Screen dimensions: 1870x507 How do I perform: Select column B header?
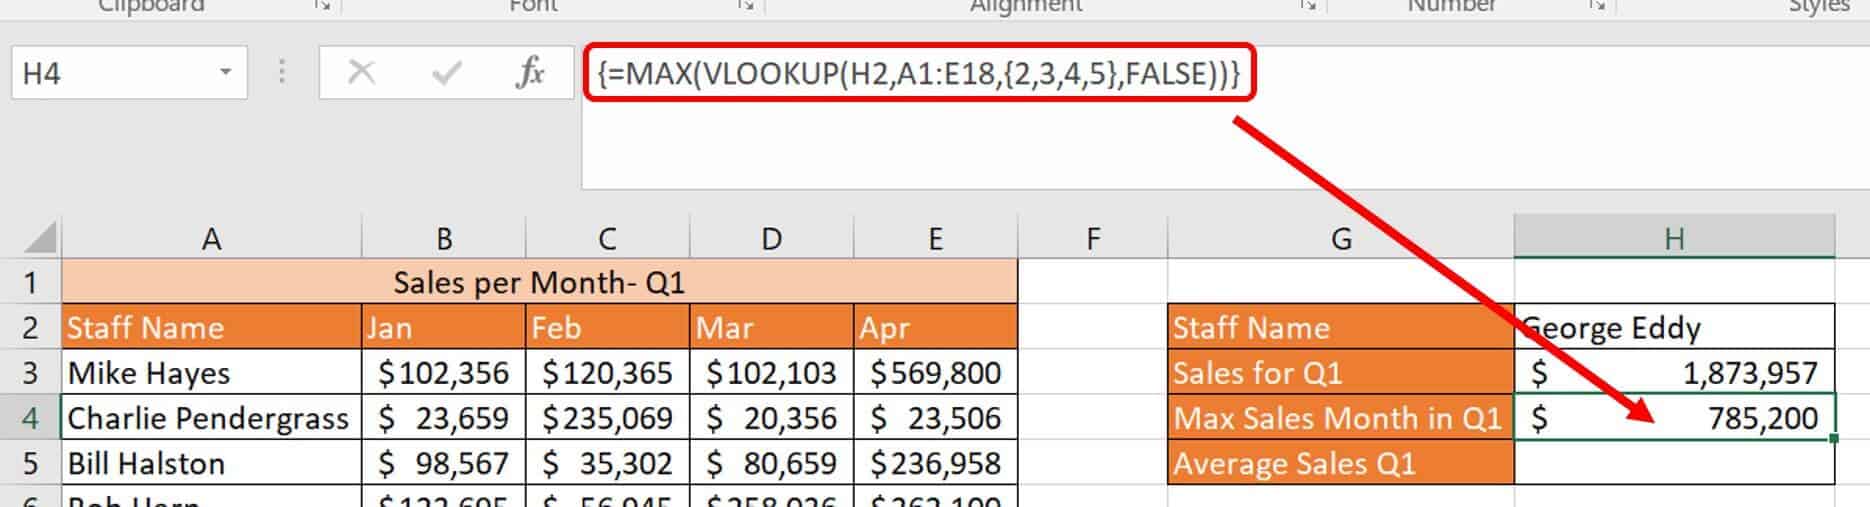(443, 239)
